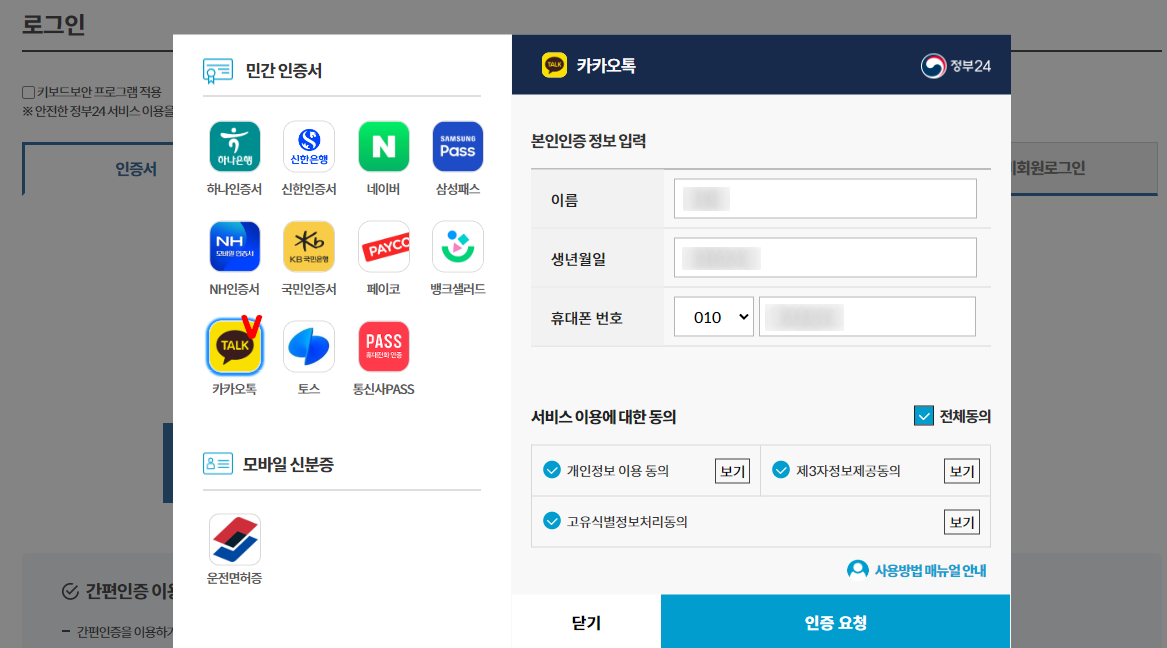Click the 인증 요청 button
Image resolution: width=1167 pixels, height=648 pixels.
click(x=836, y=622)
